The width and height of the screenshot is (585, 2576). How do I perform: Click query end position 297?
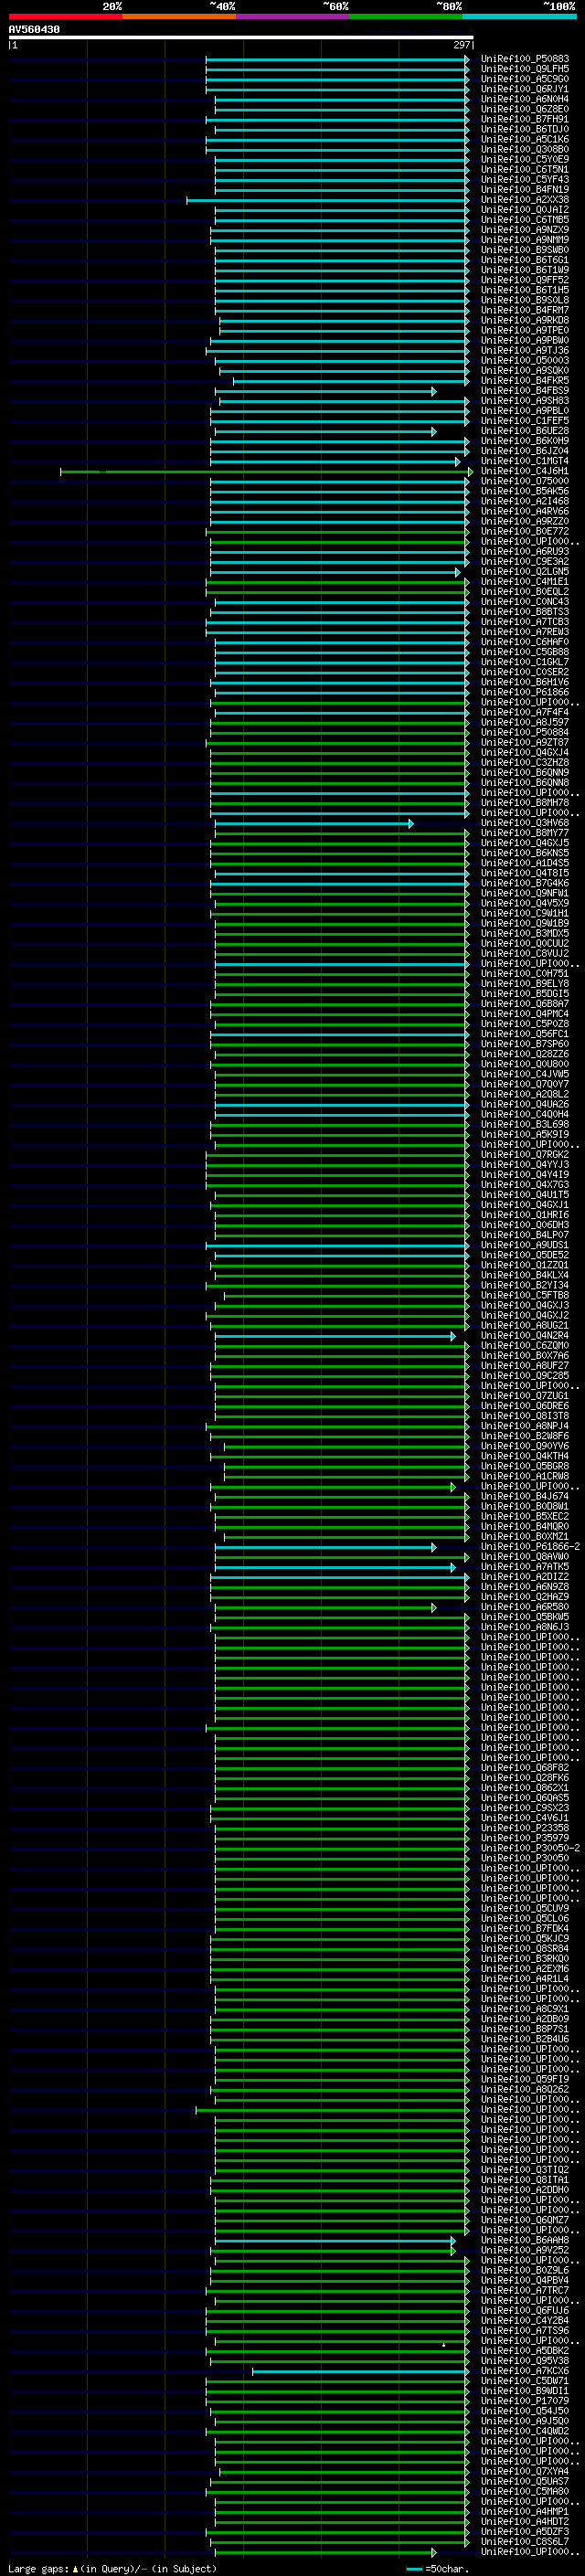click(461, 45)
